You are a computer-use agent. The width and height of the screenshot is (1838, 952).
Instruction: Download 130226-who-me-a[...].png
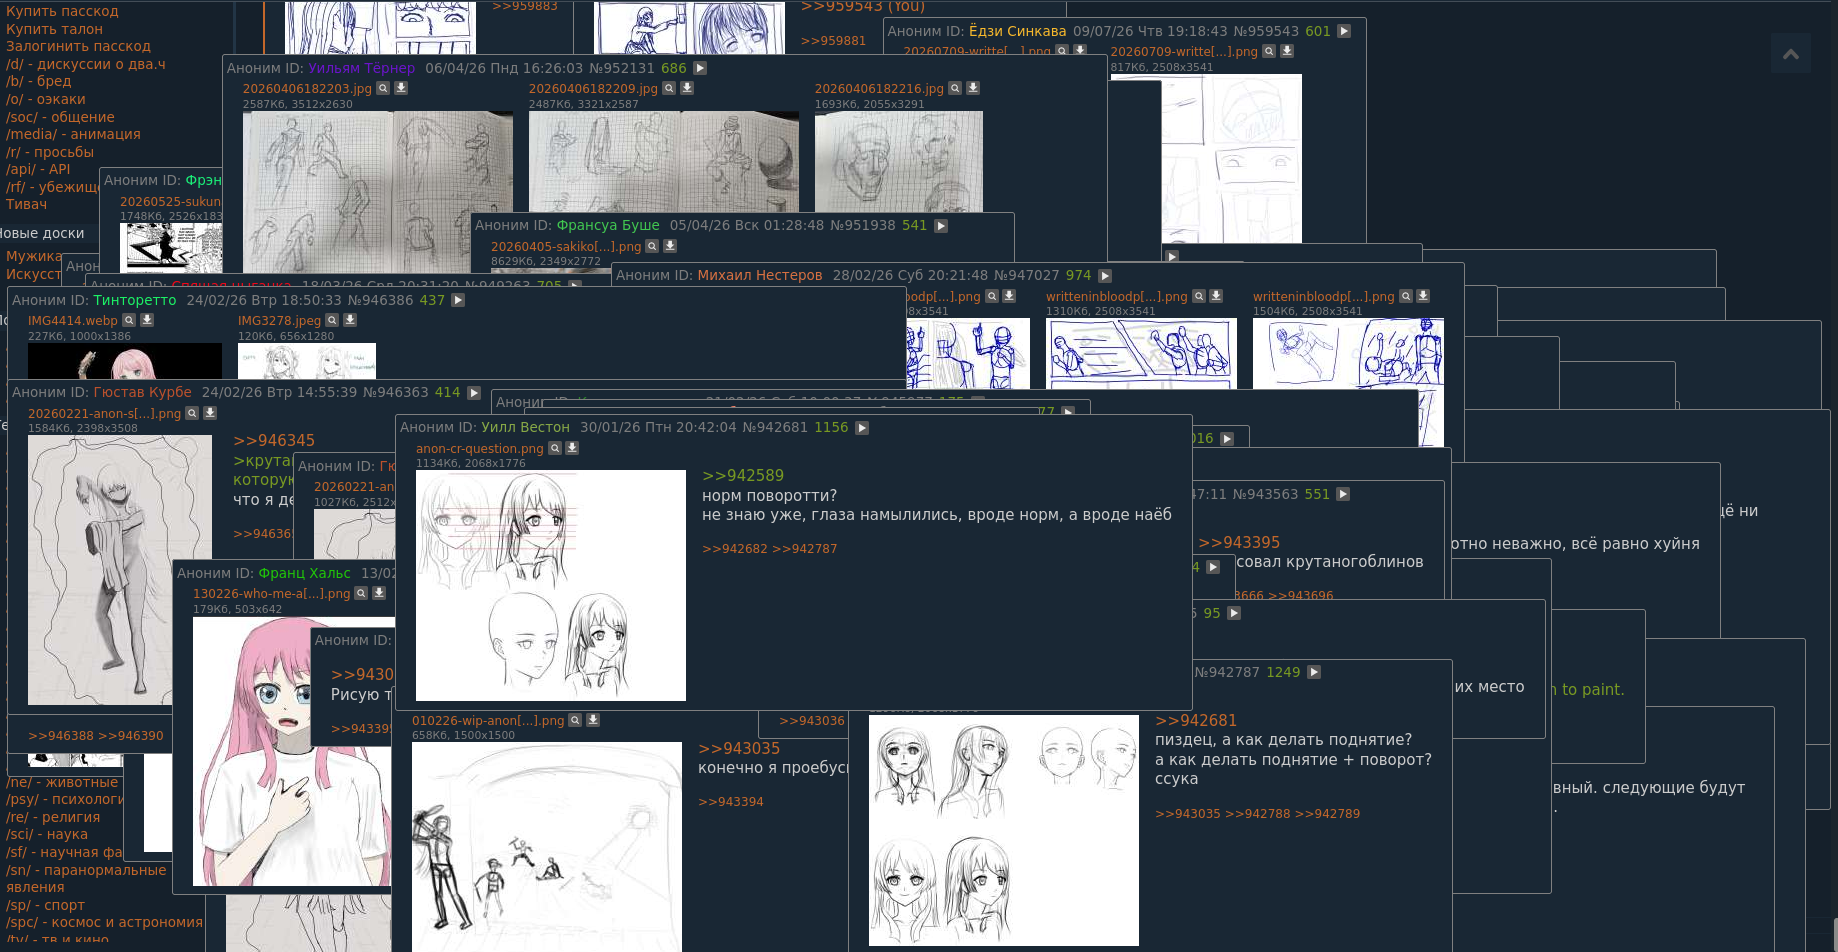tap(379, 593)
